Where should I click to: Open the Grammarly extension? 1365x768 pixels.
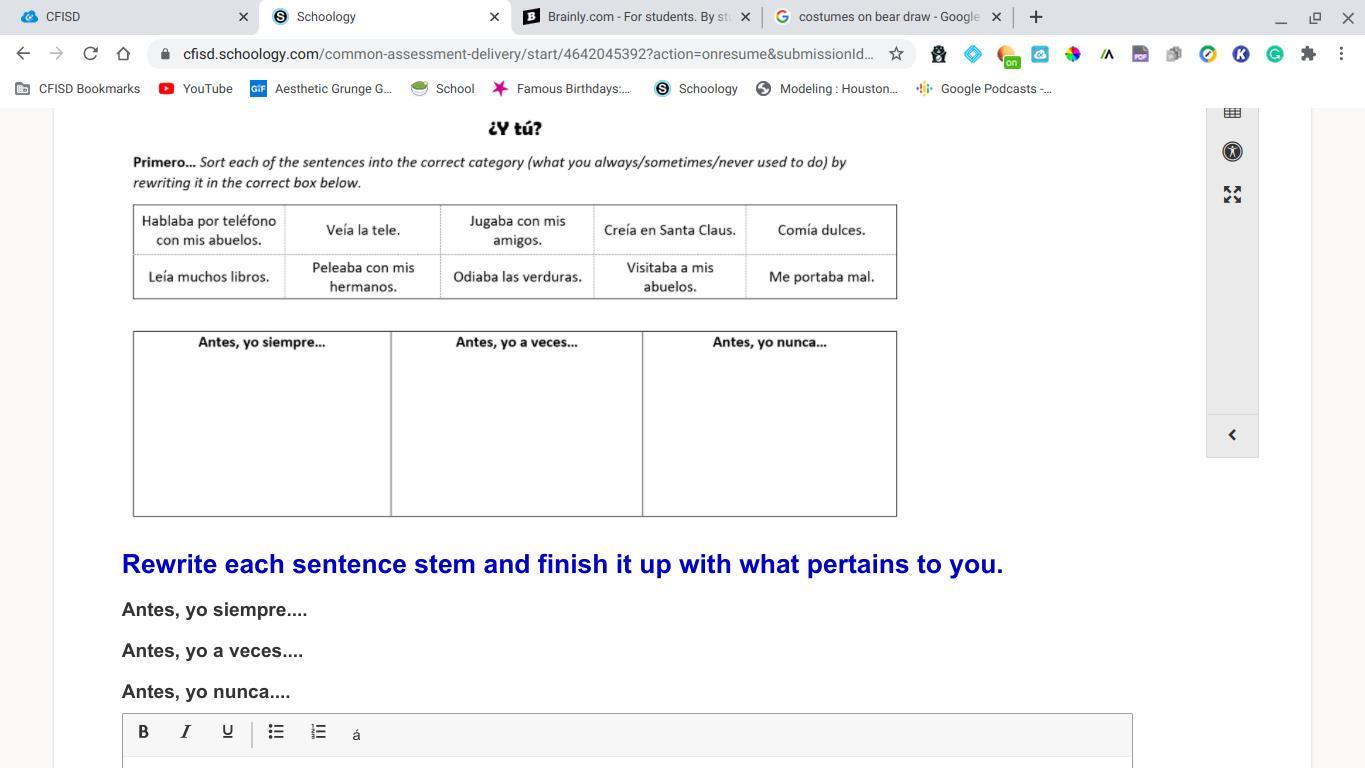point(1274,54)
